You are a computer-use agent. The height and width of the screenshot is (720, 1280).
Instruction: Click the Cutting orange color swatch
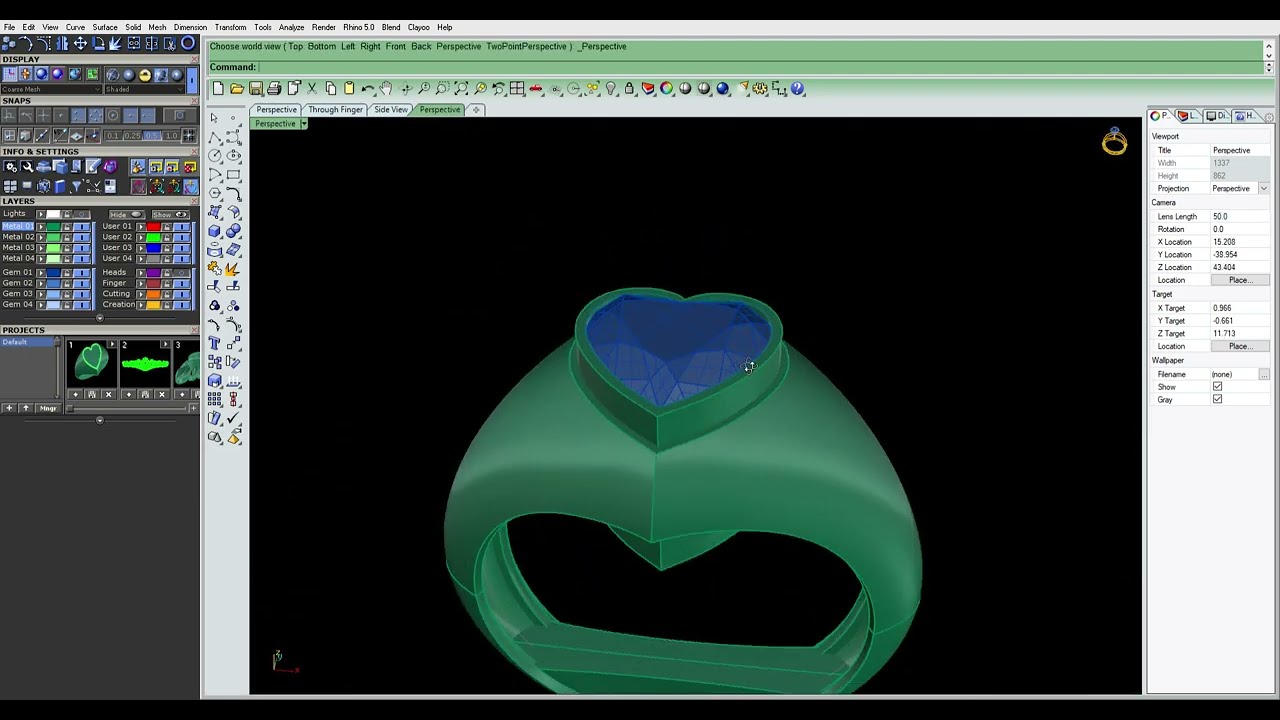click(x=154, y=294)
